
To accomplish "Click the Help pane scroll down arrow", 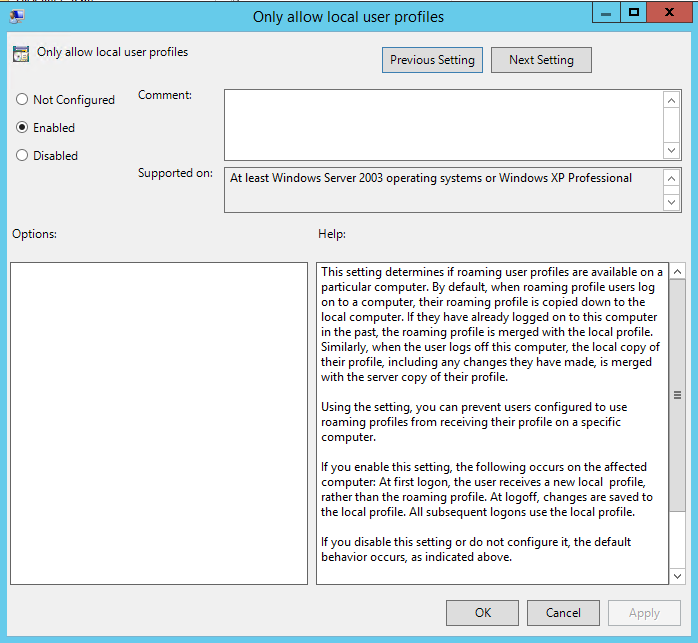I will coord(677,576).
